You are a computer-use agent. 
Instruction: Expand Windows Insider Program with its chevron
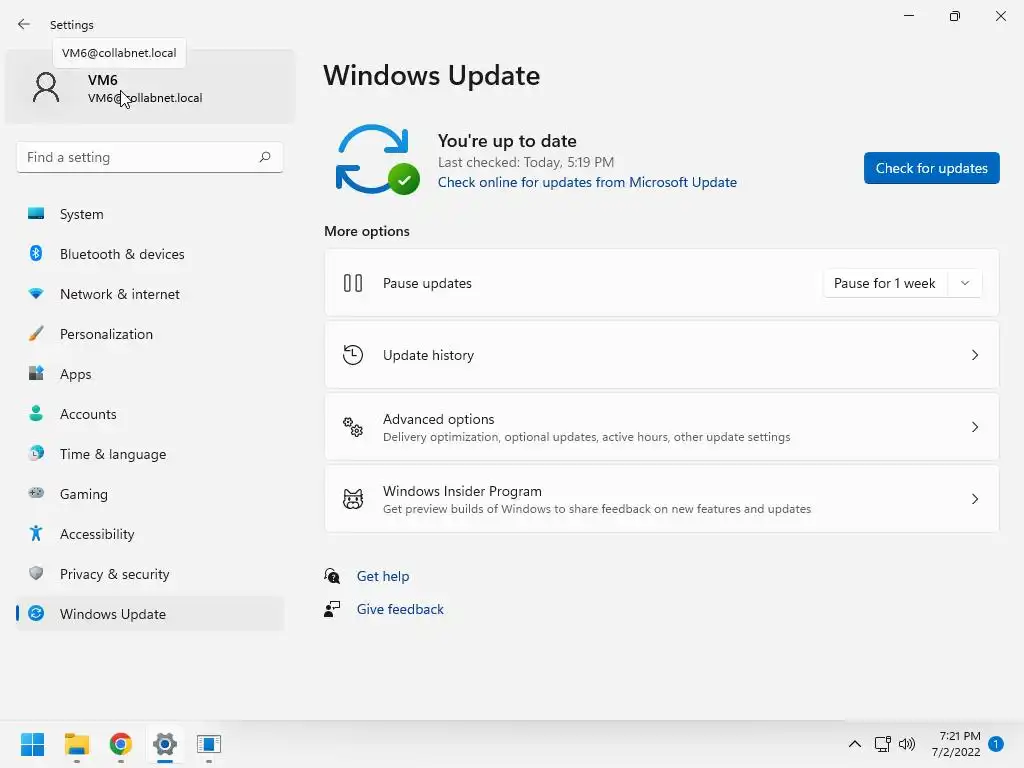pos(974,499)
